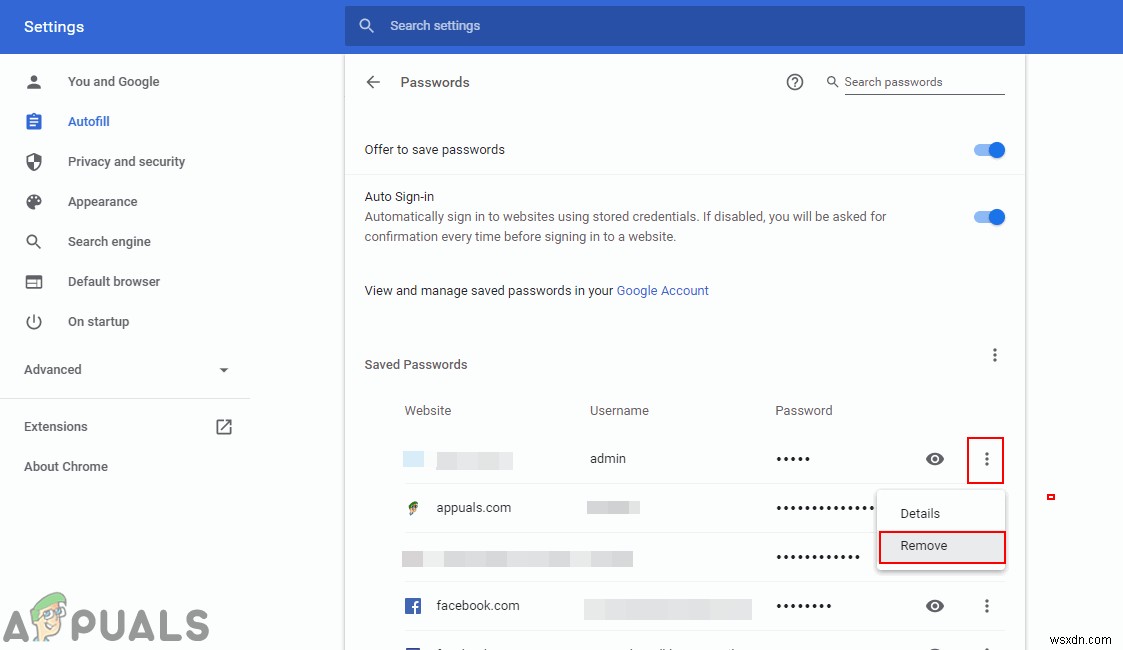Open the three-dot menu for facebook.com
The height and width of the screenshot is (650, 1123).
pyautogui.click(x=987, y=605)
